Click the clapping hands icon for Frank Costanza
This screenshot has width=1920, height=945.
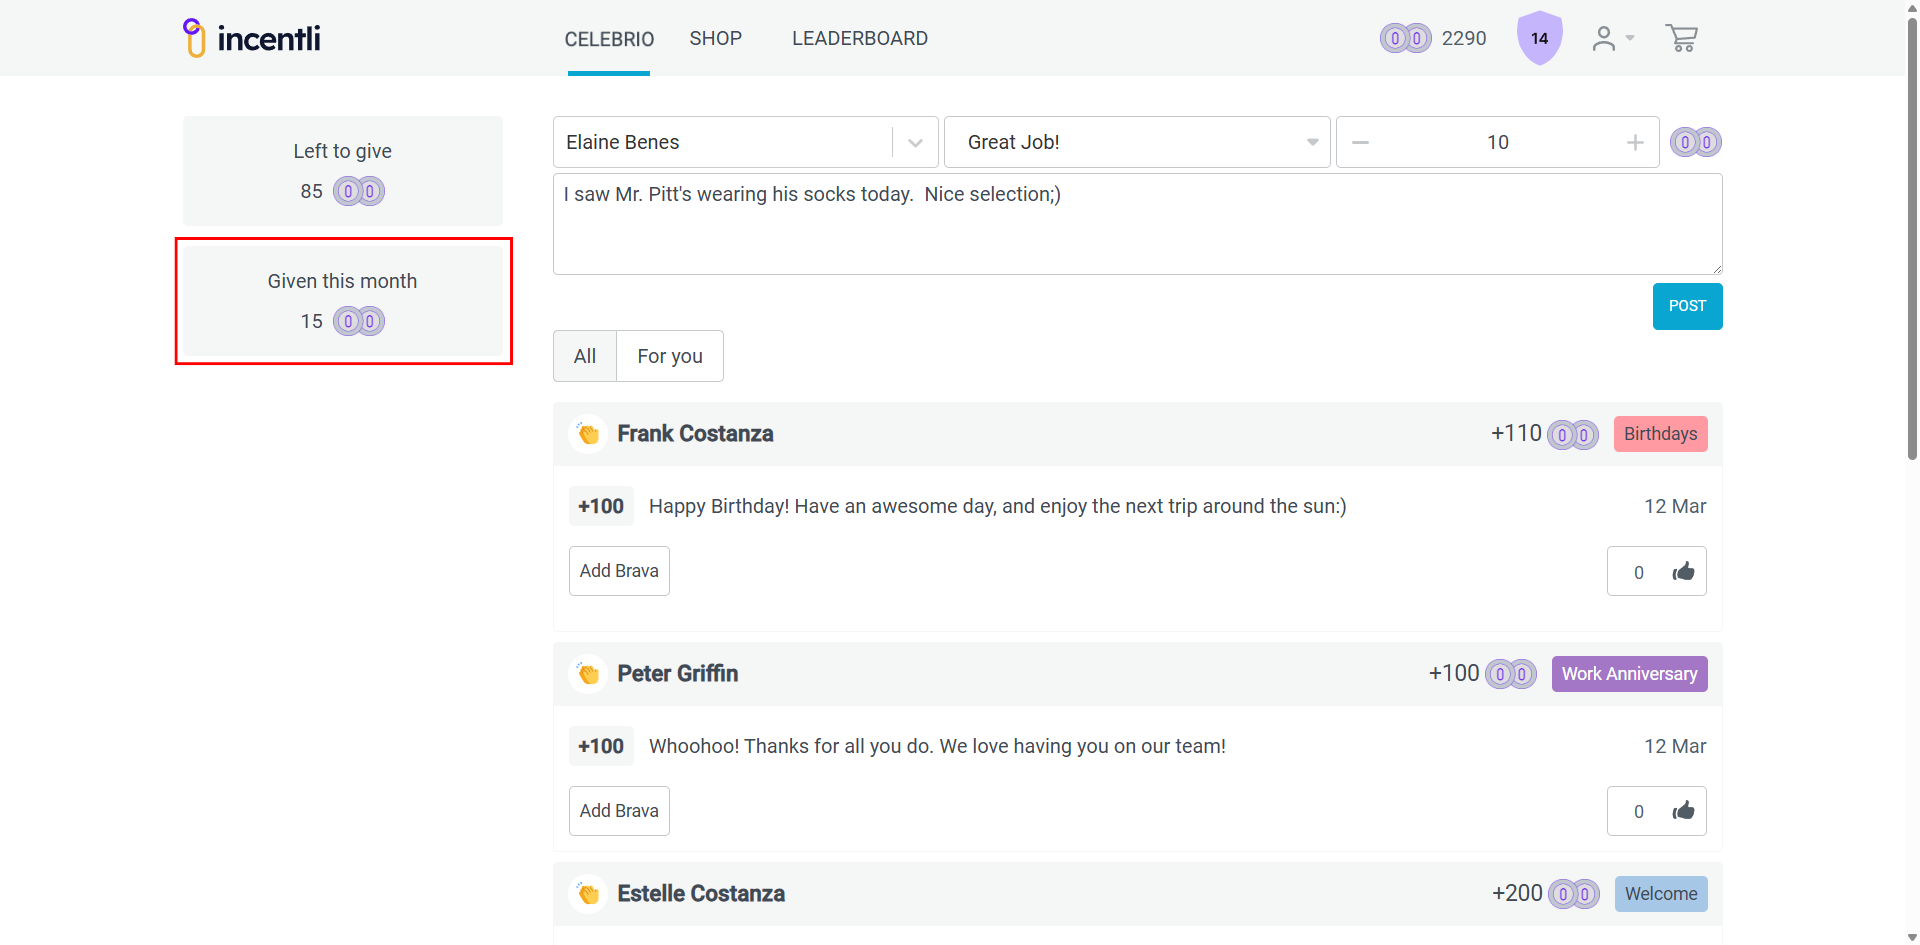pyautogui.click(x=588, y=434)
